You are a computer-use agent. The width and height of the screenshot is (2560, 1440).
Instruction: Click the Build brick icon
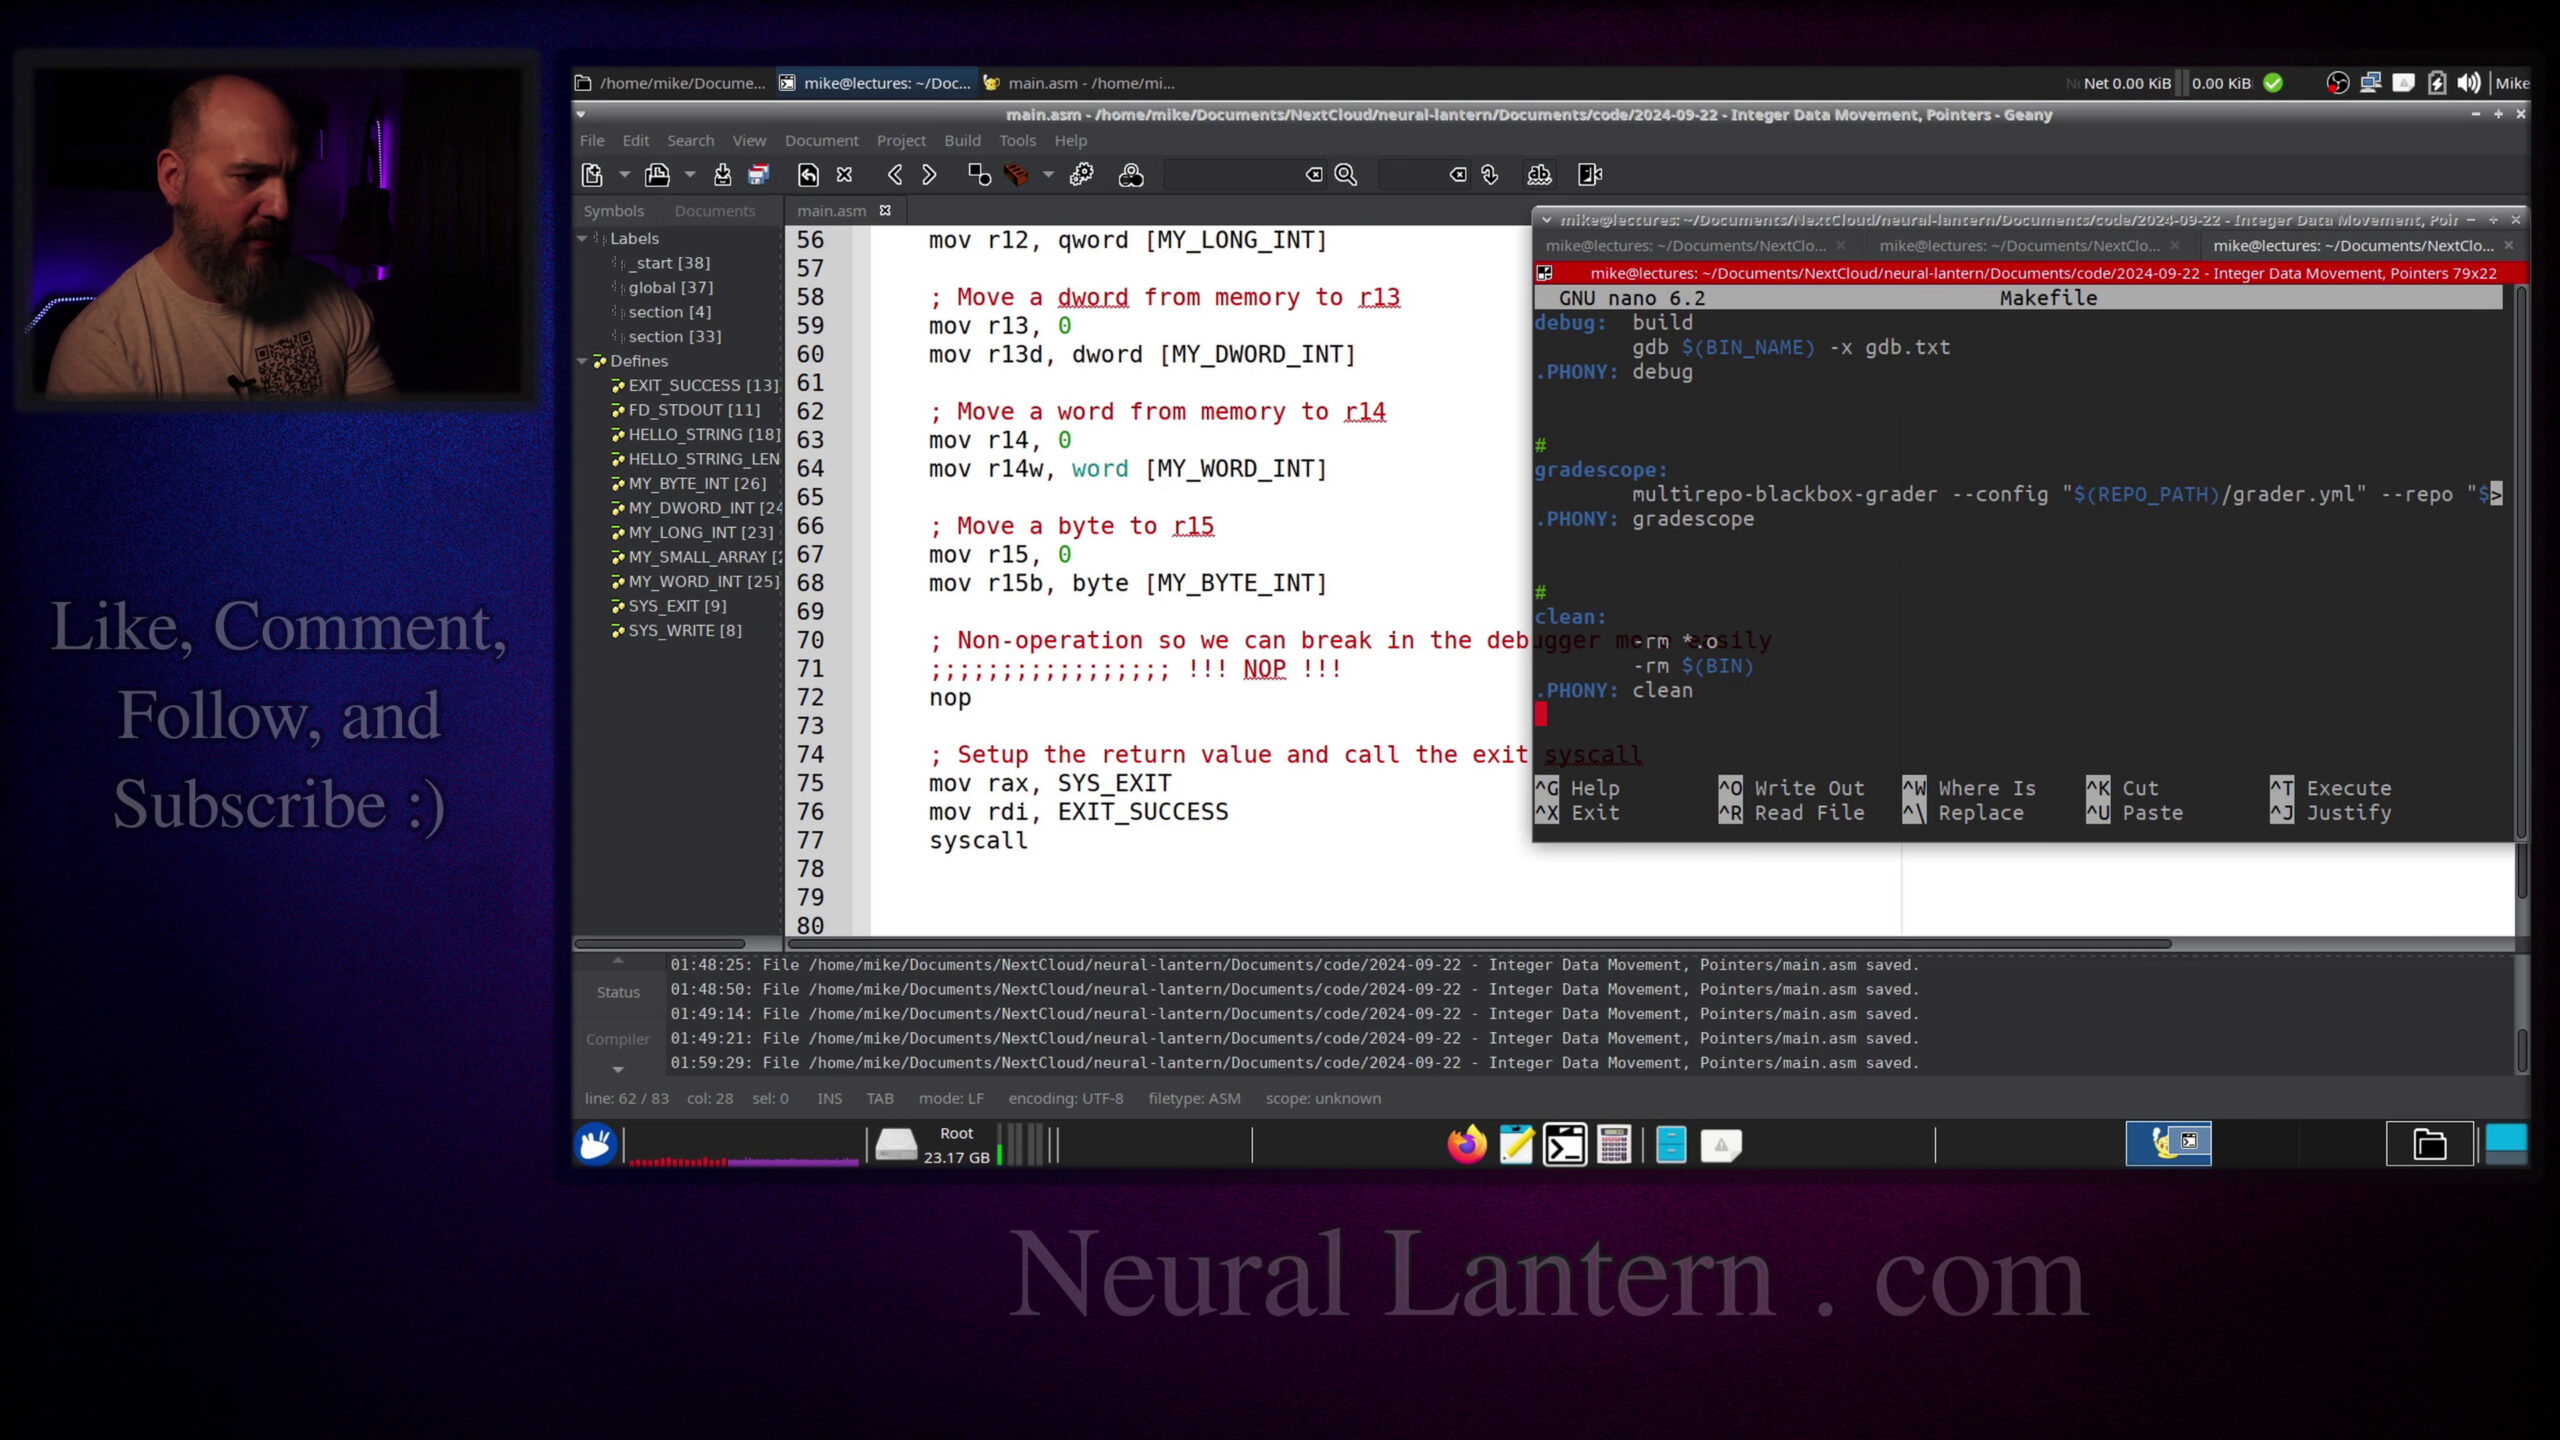coord(1016,175)
